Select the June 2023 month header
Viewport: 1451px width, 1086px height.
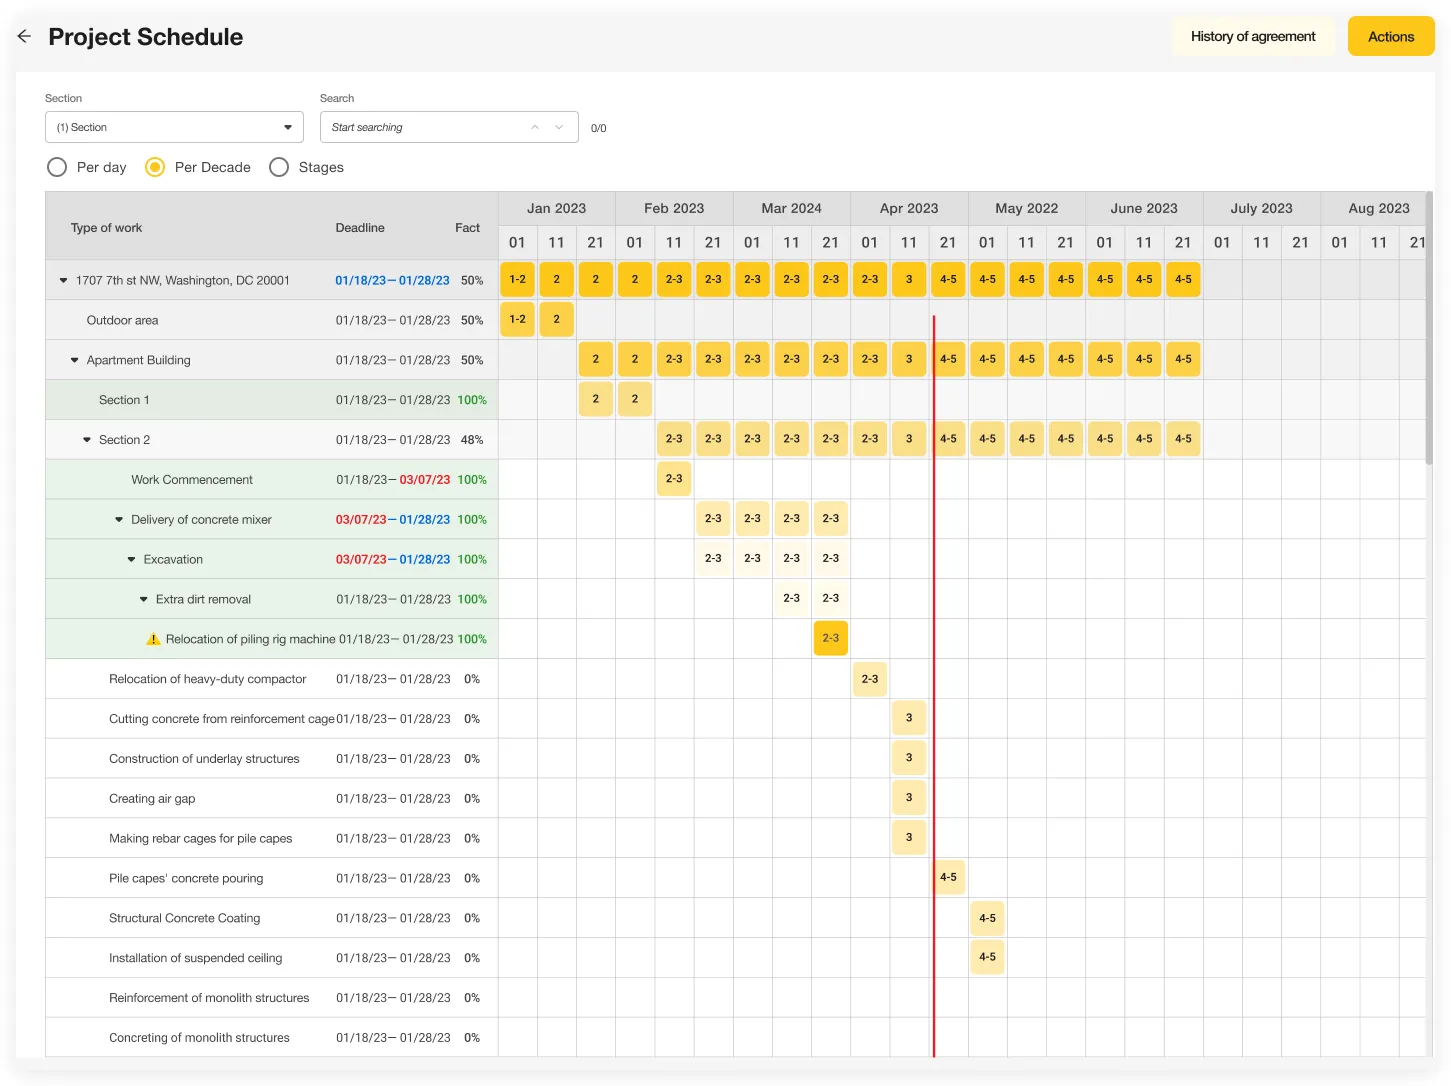(x=1144, y=208)
